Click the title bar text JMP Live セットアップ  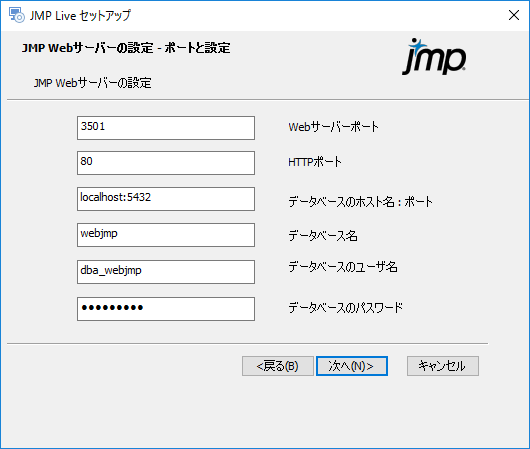[x=80, y=16]
